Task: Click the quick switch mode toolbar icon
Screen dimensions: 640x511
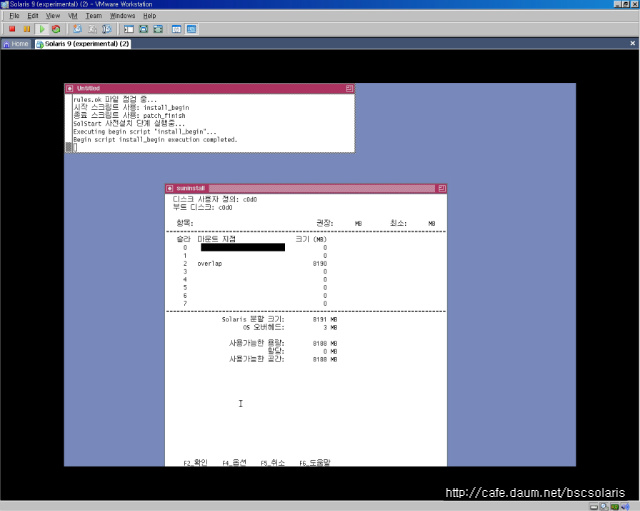Action: coord(158,29)
